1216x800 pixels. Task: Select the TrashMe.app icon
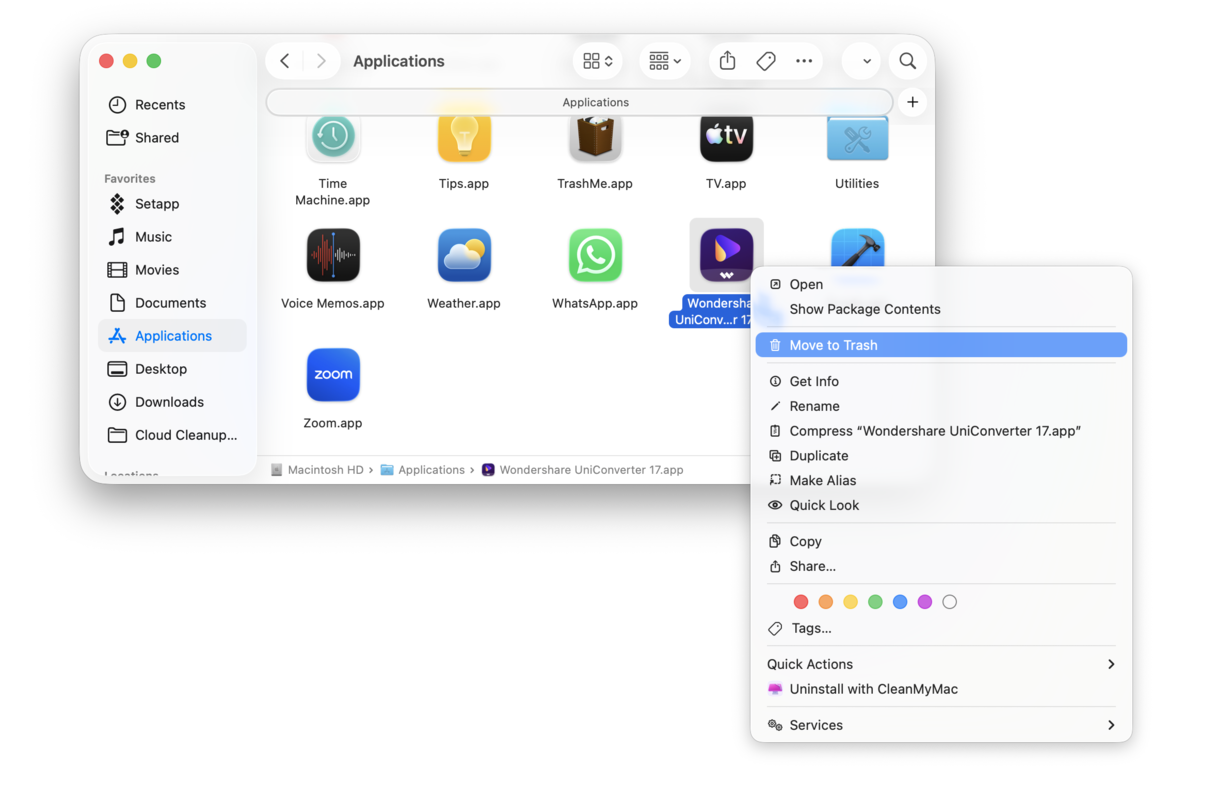tap(595, 137)
